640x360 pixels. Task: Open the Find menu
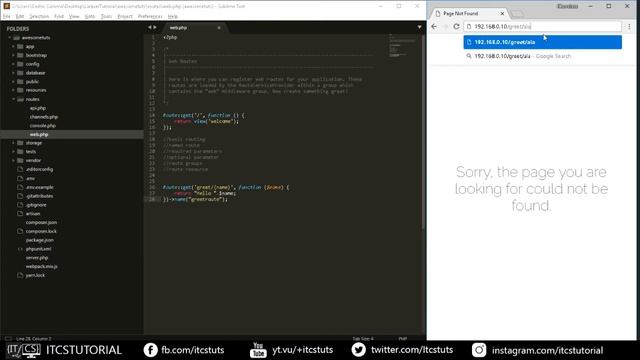(x=59, y=16)
